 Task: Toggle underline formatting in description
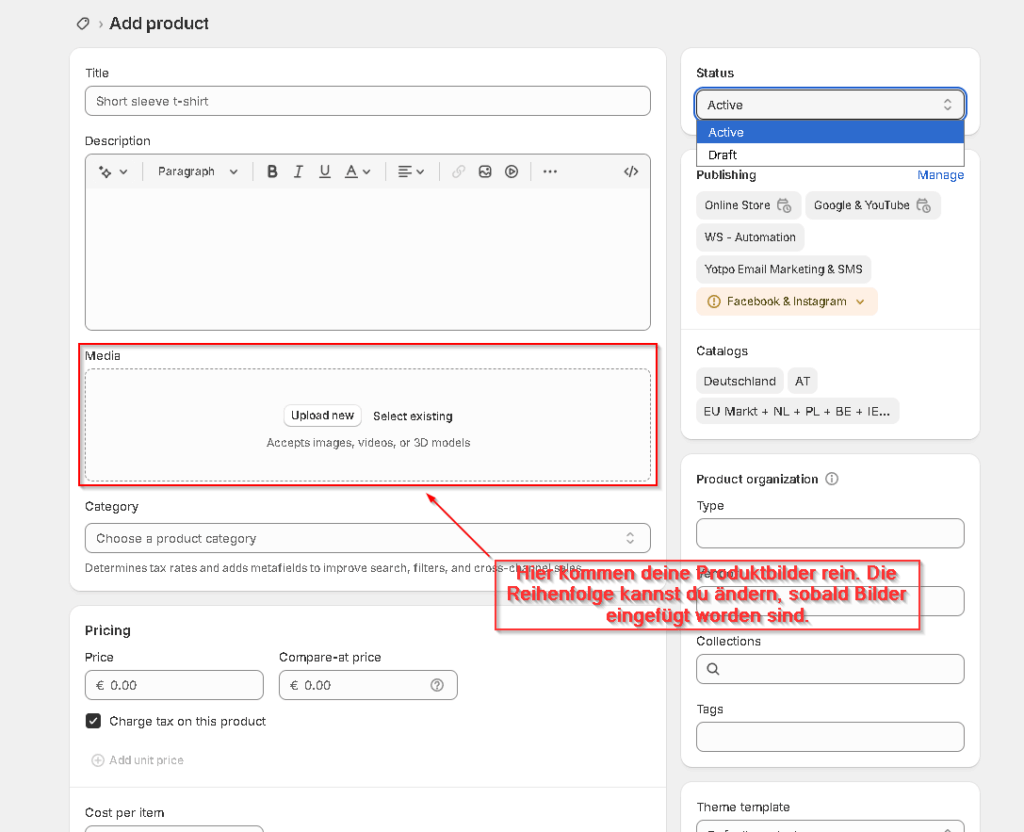click(325, 172)
